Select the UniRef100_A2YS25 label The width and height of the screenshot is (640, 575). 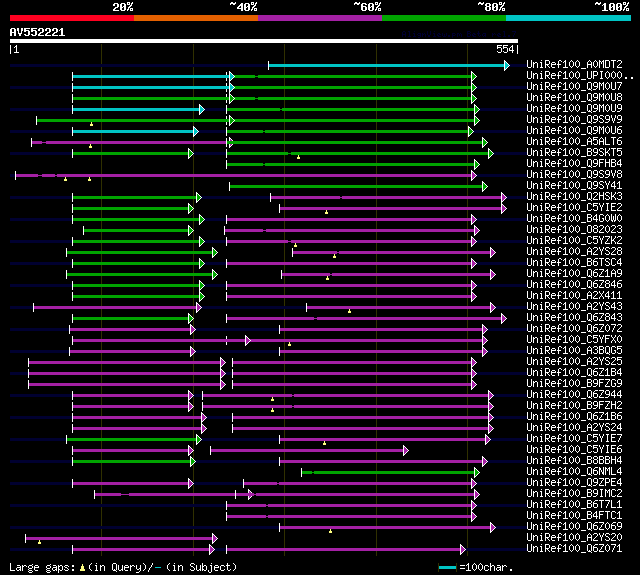coord(574,362)
